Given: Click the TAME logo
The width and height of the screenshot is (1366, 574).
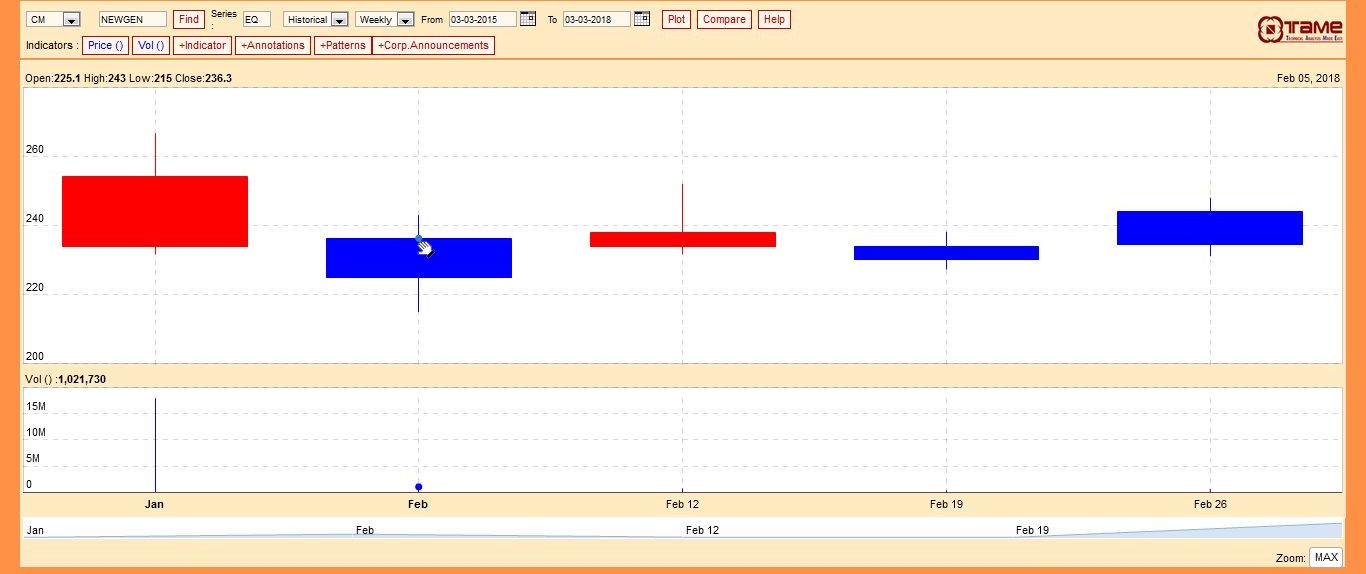Looking at the screenshot, I should pyautogui.click(x=1300, y=29).
